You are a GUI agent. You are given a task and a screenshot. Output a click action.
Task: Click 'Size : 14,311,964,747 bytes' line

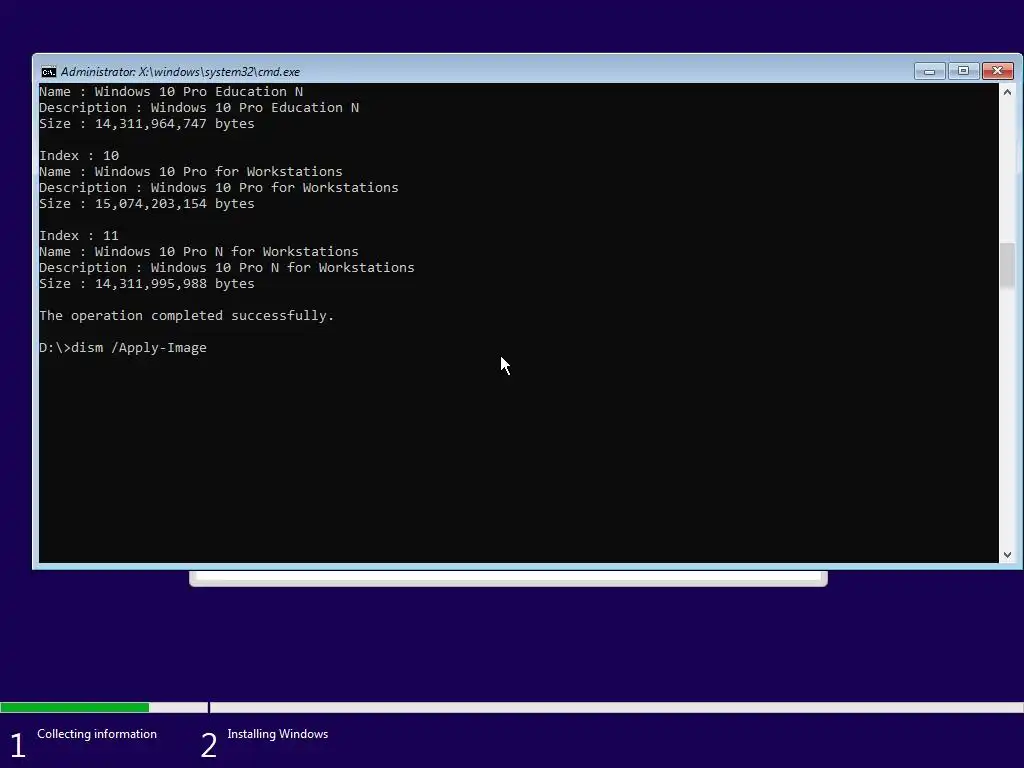point(147,123)
